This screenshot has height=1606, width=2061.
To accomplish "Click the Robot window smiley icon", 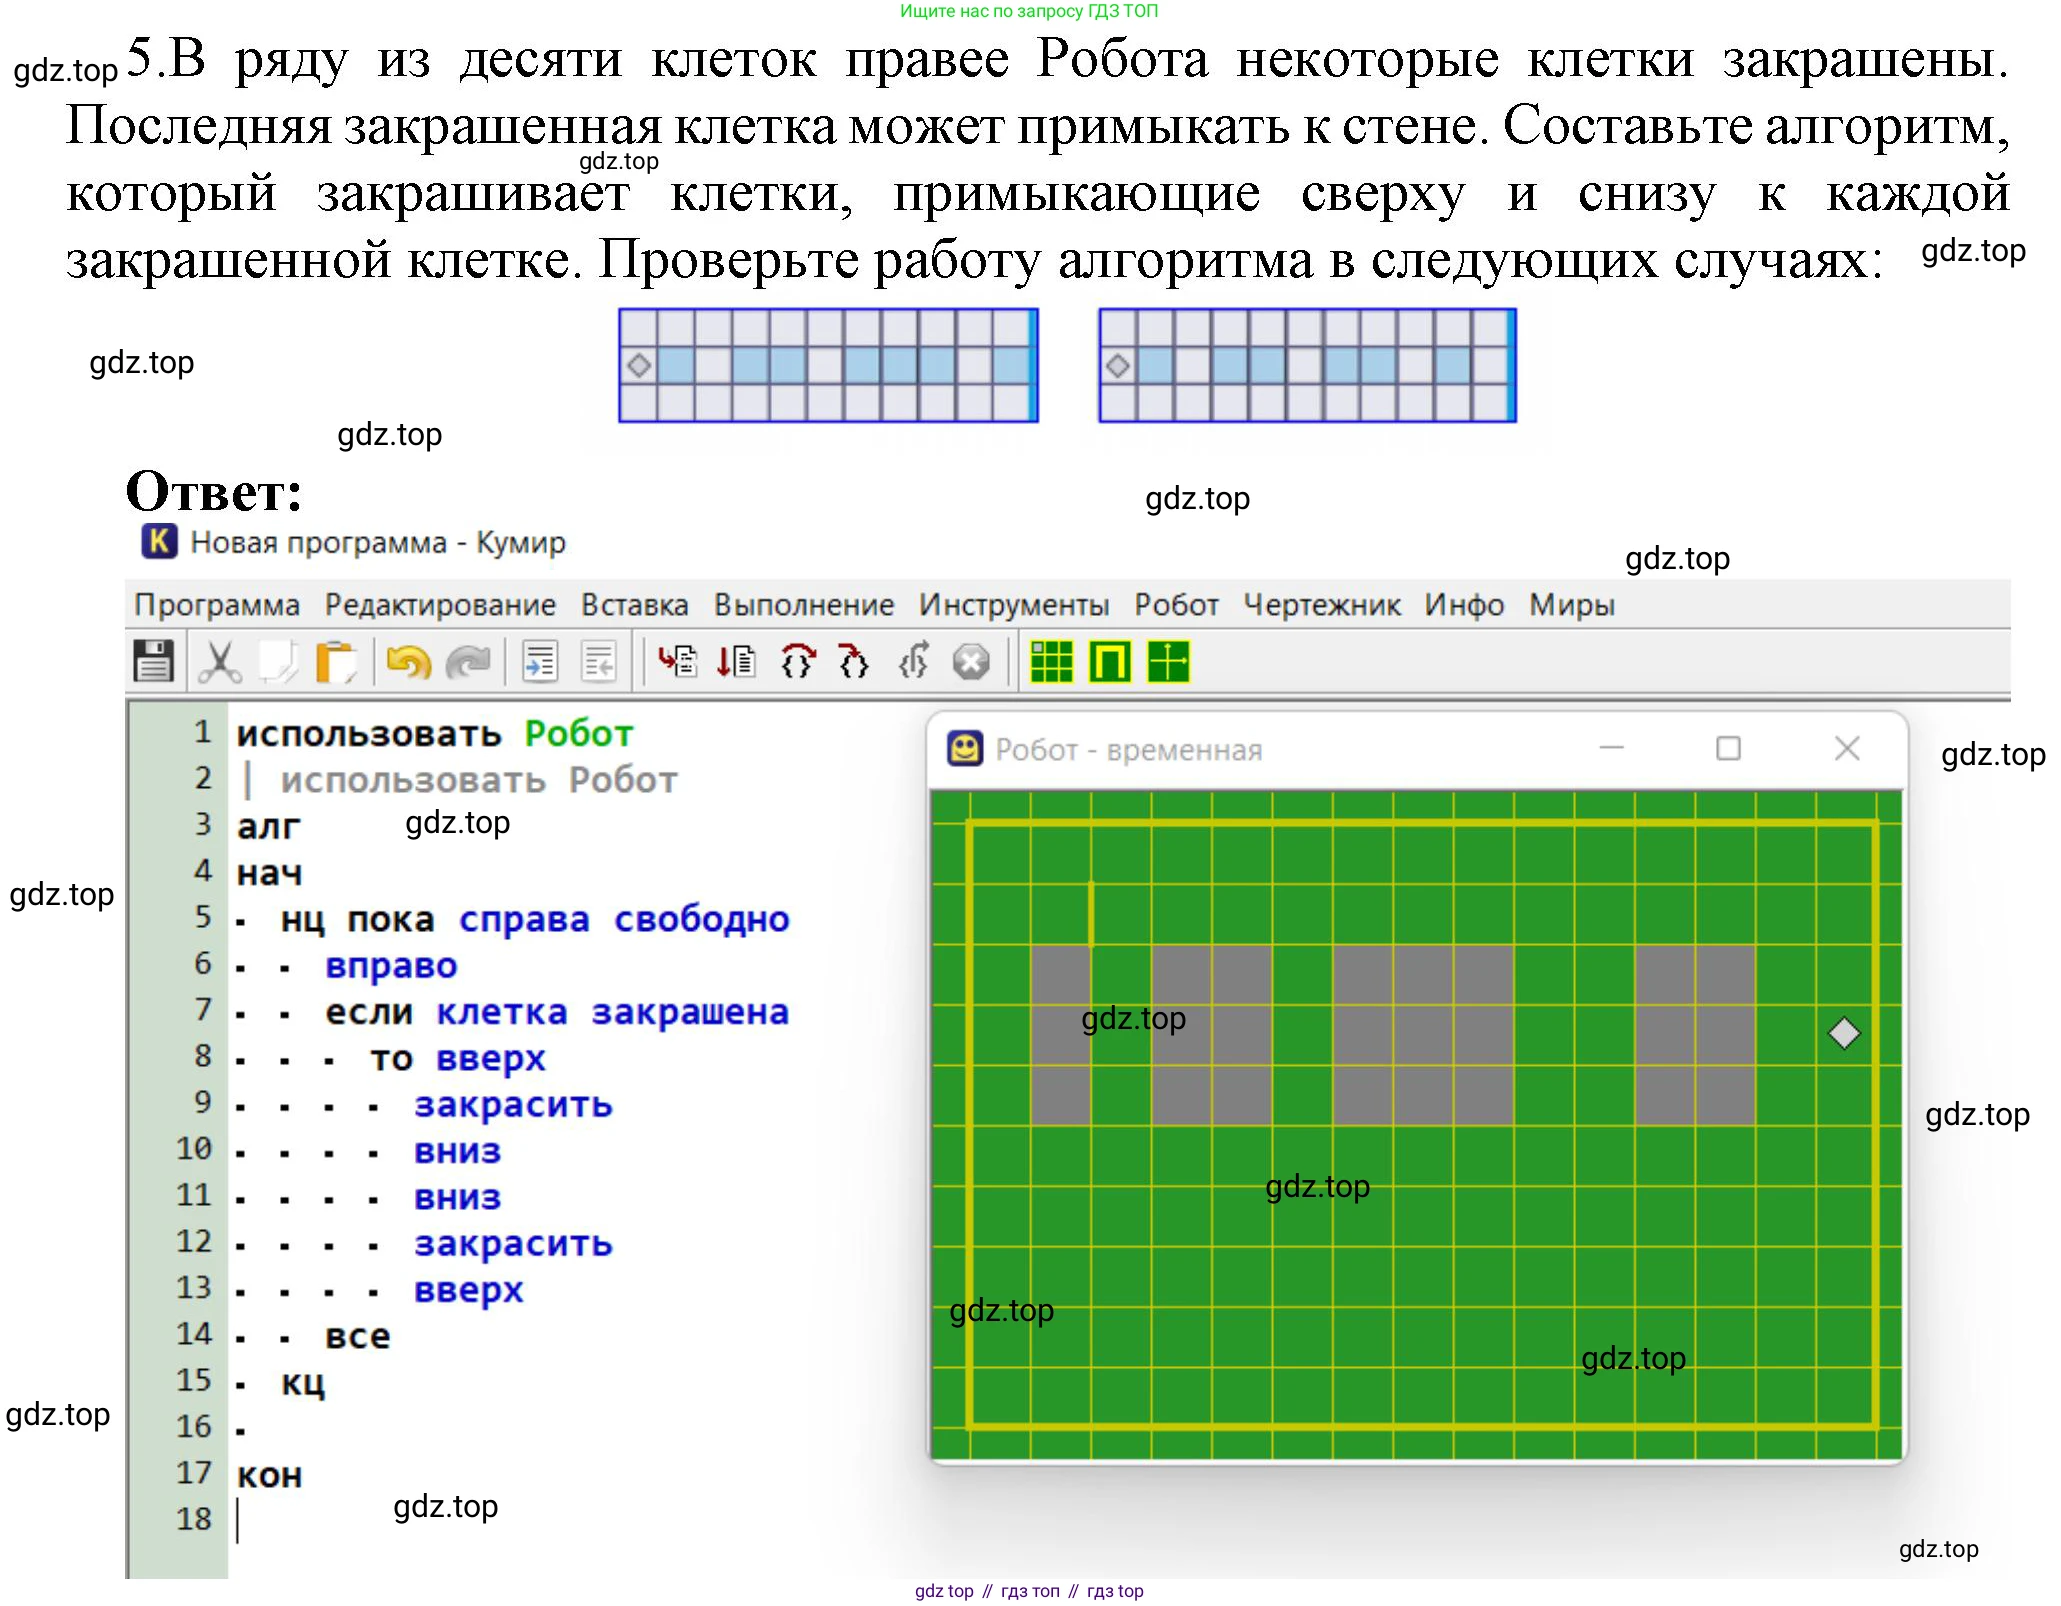I will click(965, 748).
